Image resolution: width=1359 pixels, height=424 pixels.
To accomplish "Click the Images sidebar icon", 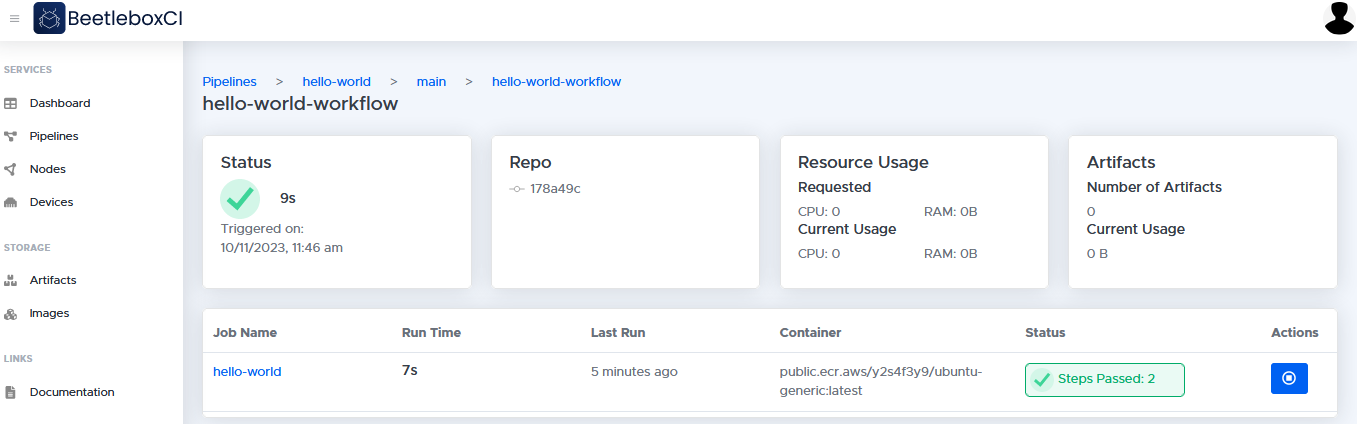I will pos(11,313).
